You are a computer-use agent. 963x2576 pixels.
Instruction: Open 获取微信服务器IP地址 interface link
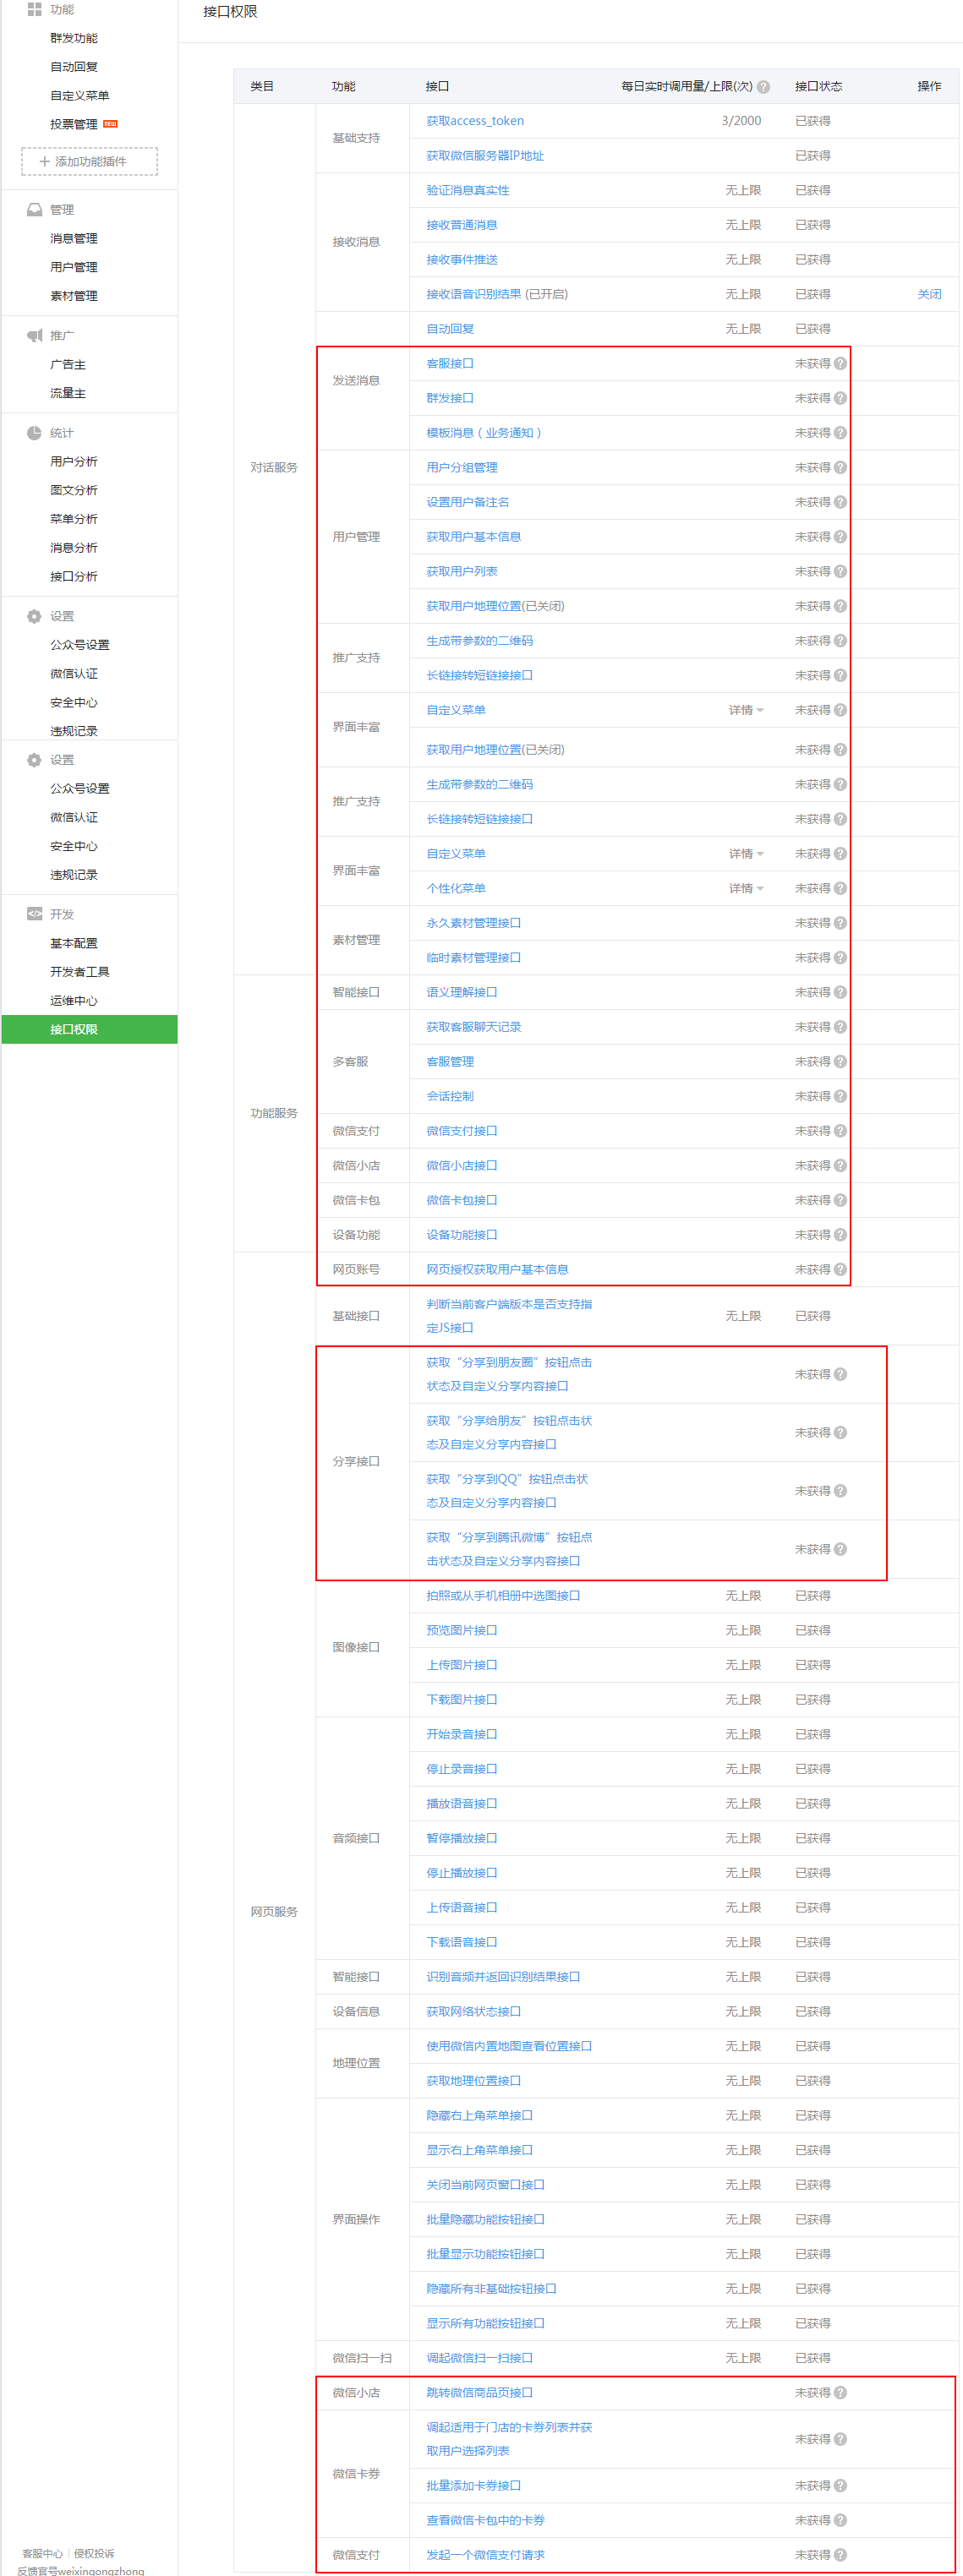(x=485, y=156)
